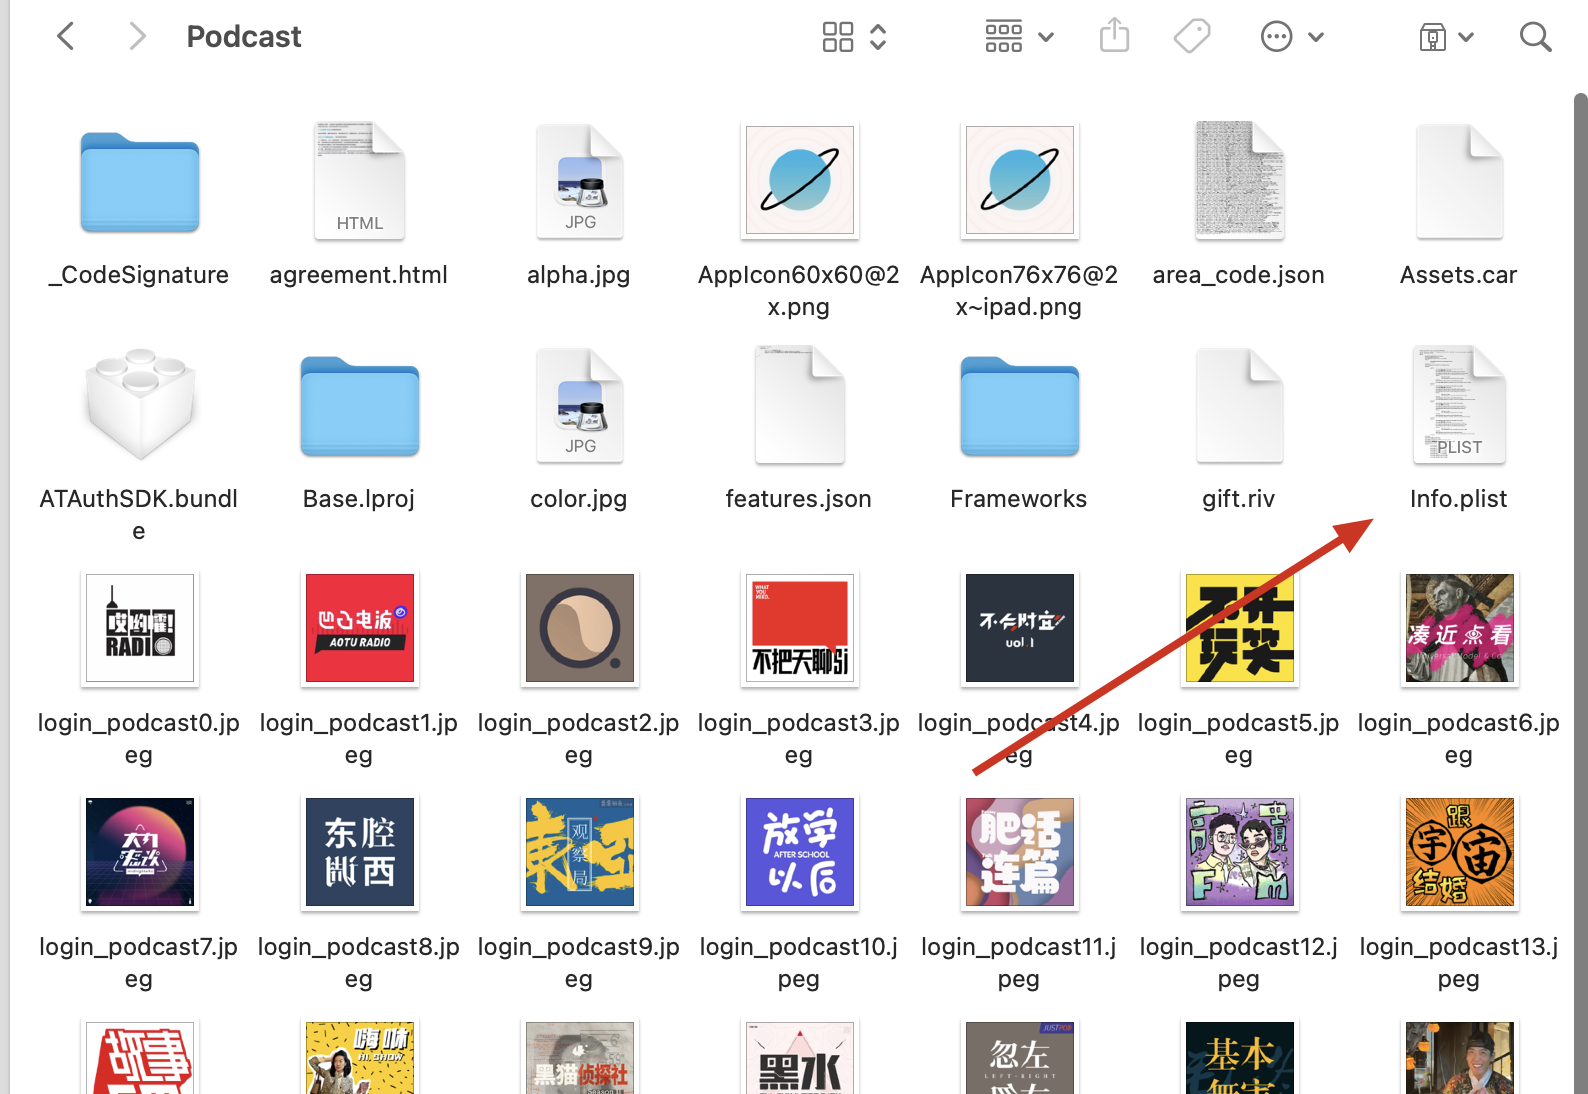Switch to icon view layout
The image size is (1588, 1094).
838,37
